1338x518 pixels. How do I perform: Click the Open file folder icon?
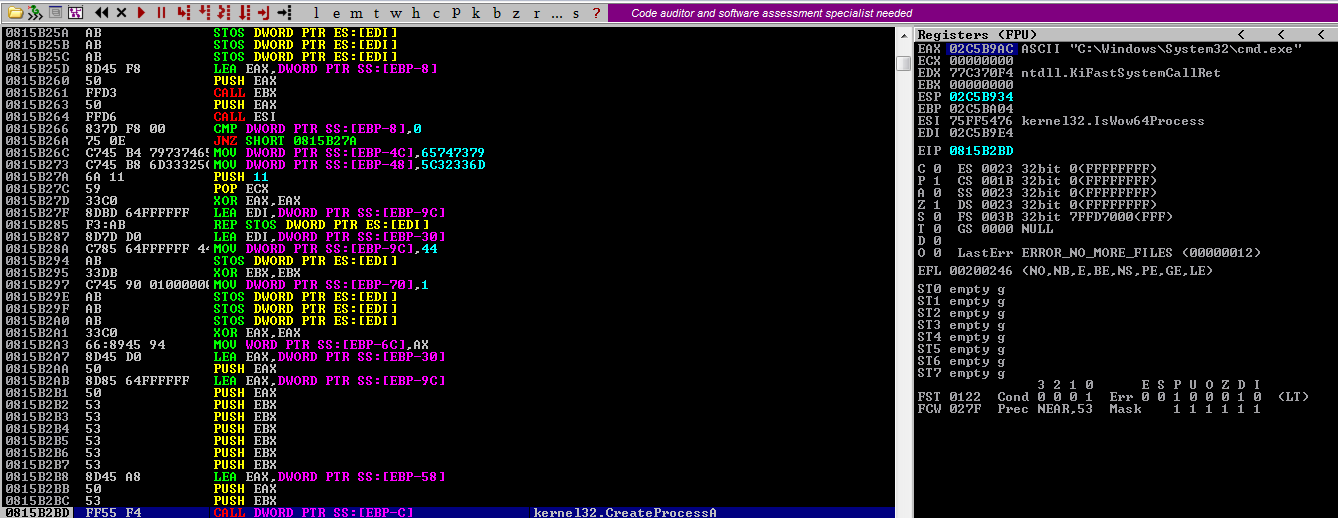(x=14, y=13)
